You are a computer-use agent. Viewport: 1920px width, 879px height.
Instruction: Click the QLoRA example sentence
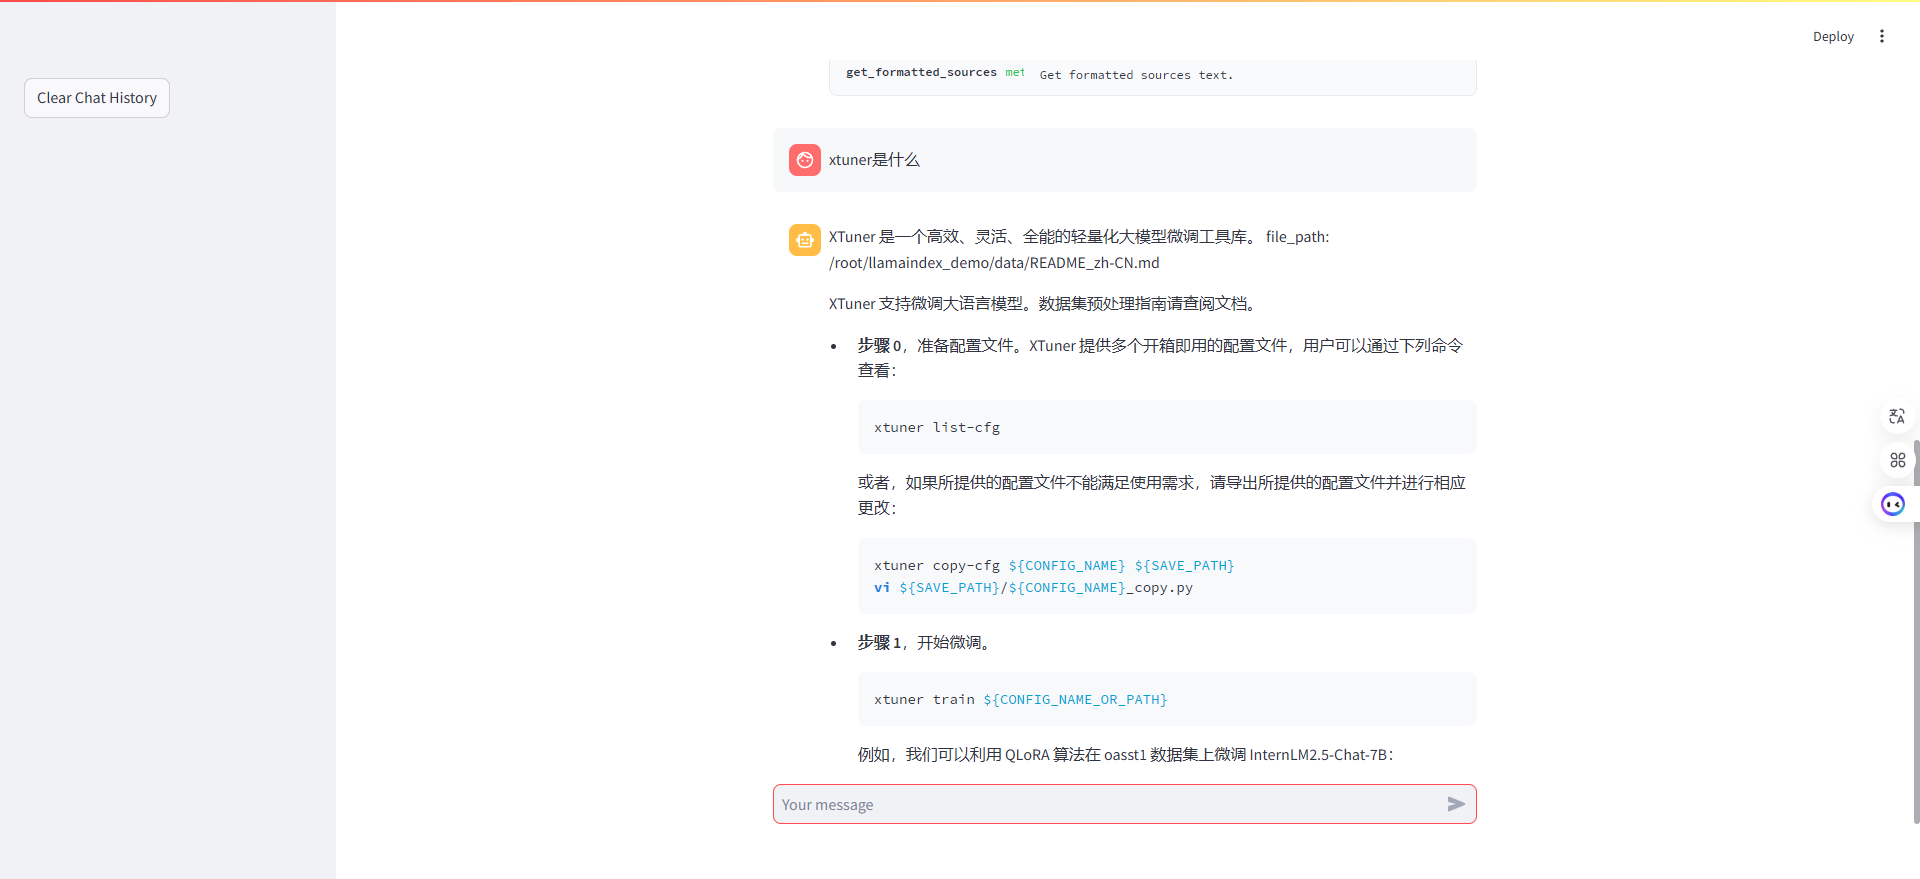click(x=1125, y=755)
